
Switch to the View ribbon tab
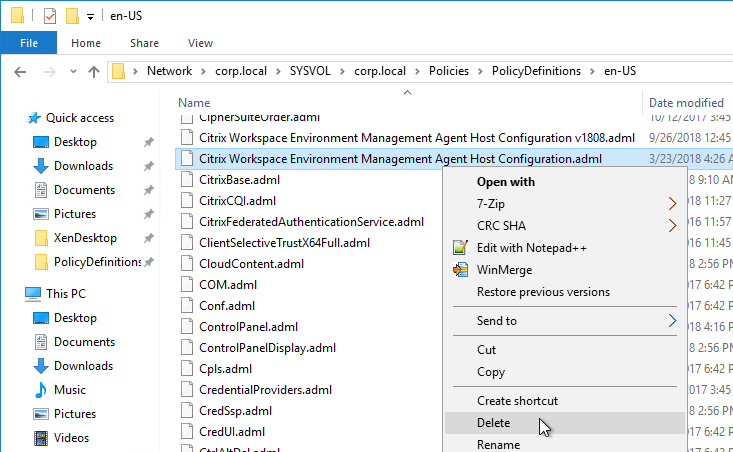point(200,43)
